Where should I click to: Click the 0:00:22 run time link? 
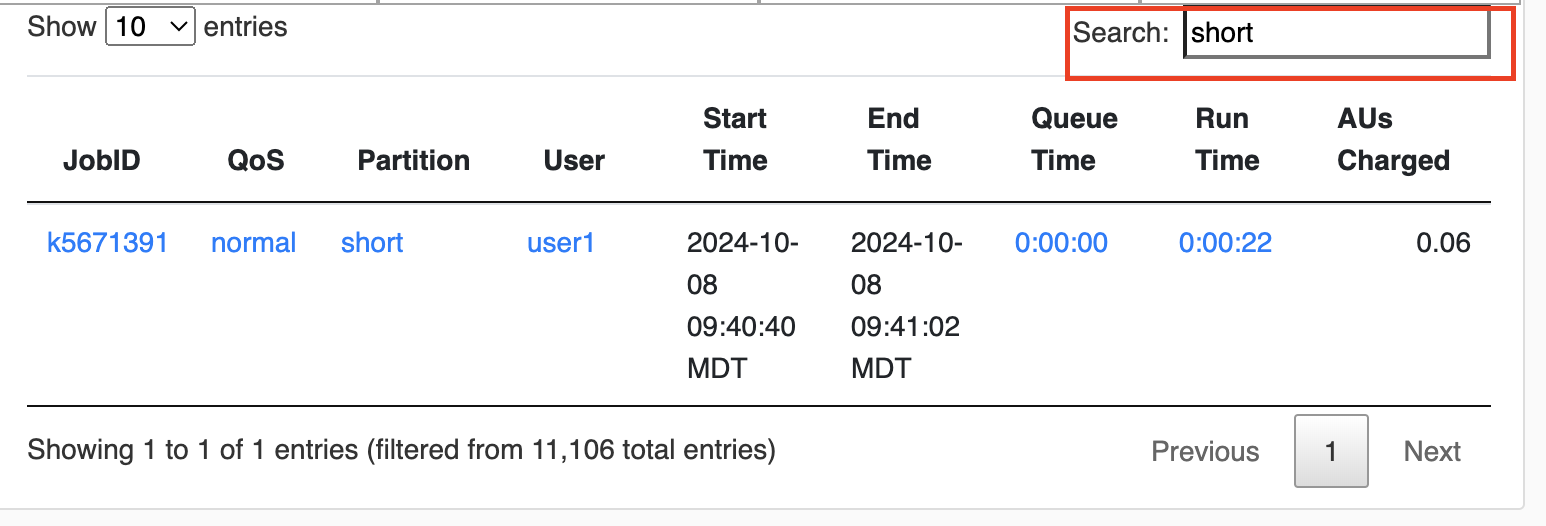pos(1225,243)
